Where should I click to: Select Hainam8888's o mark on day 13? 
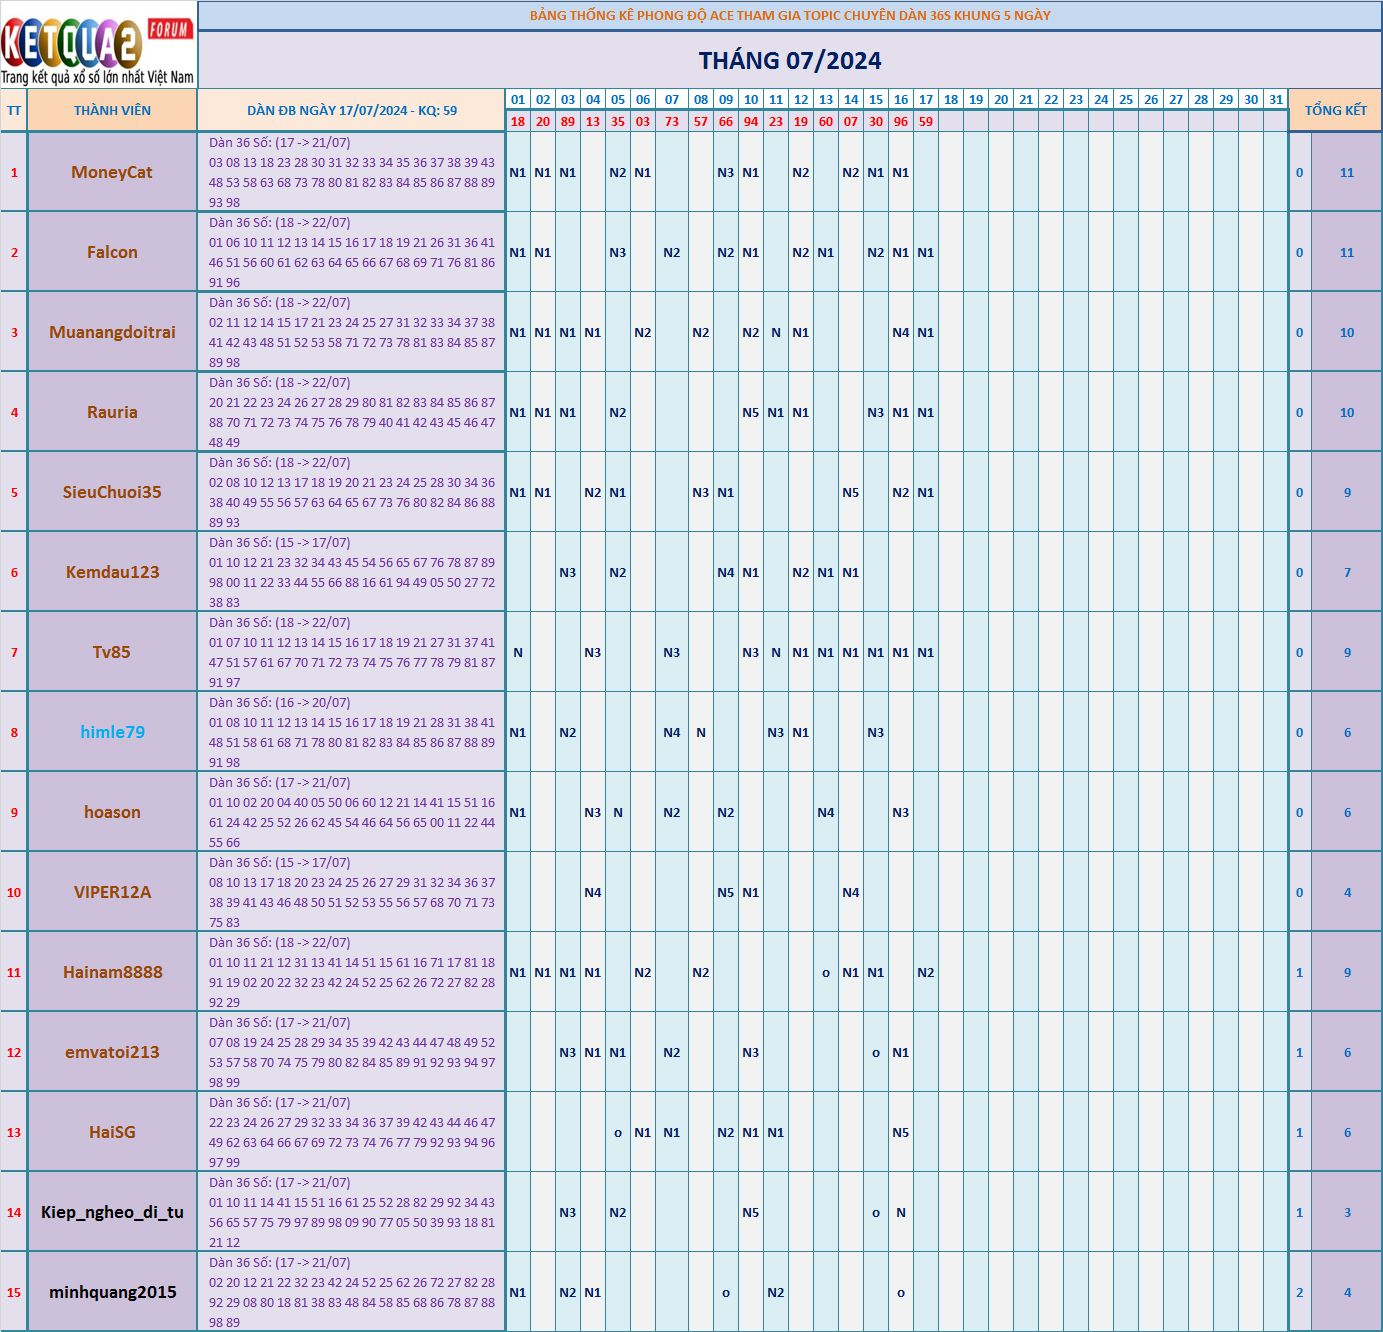tap(826, 972)
